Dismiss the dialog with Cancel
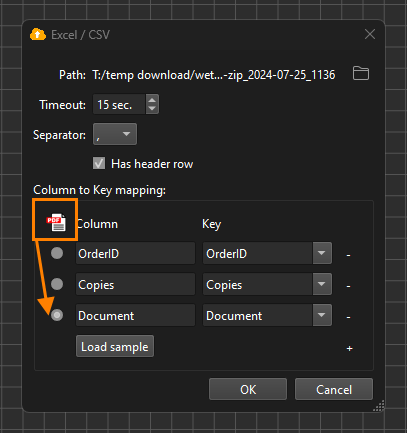The width and height of the screenshot is (407, 433). click(x=334, y=389)
